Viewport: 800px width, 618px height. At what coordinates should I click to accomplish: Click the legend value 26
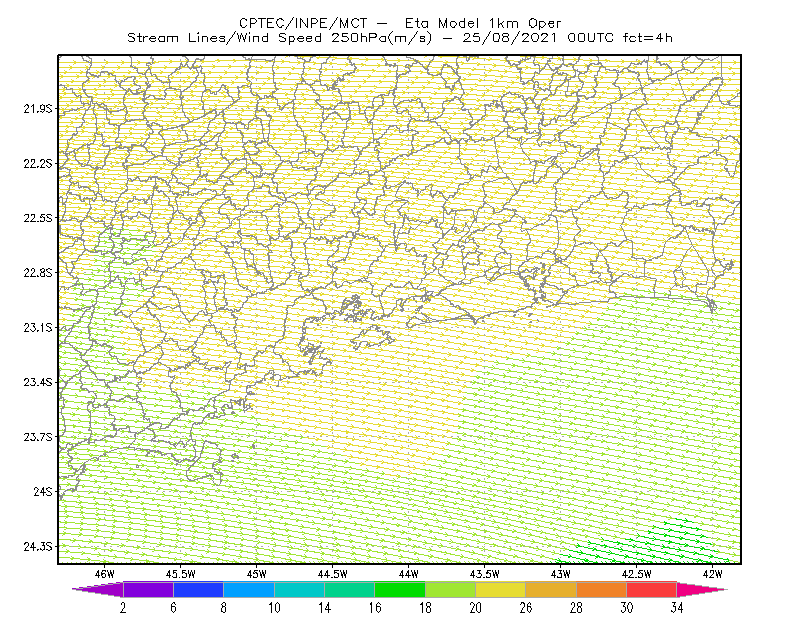click(526, 608)
